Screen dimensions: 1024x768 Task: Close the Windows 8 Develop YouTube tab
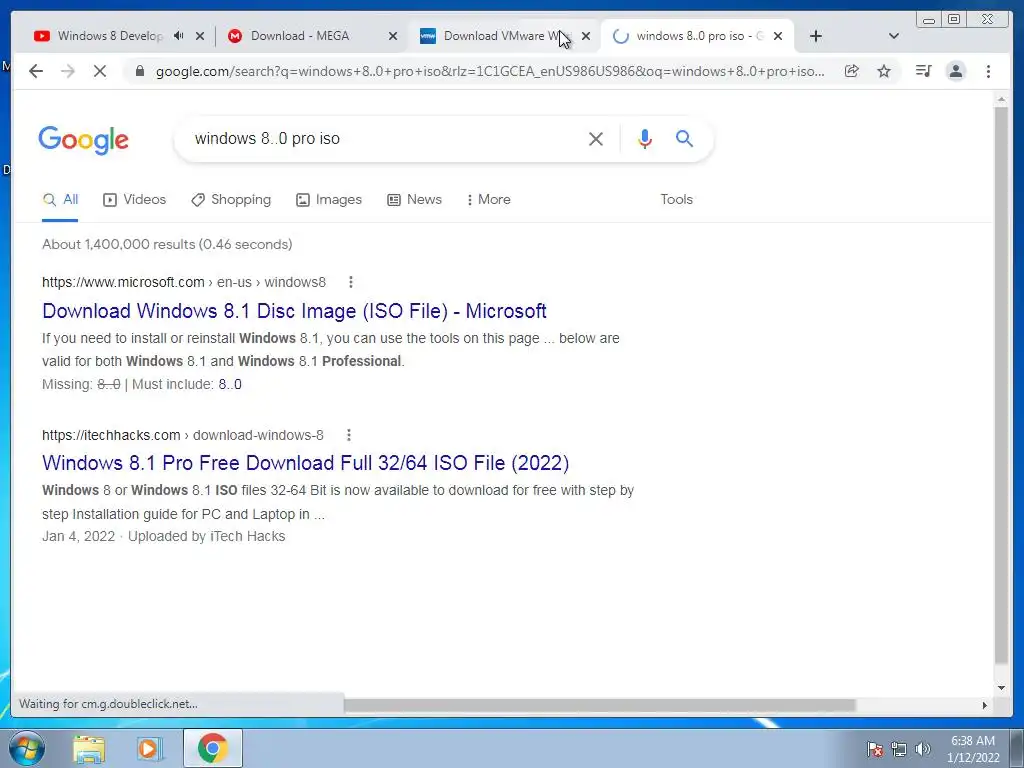[x=200, y=37]
